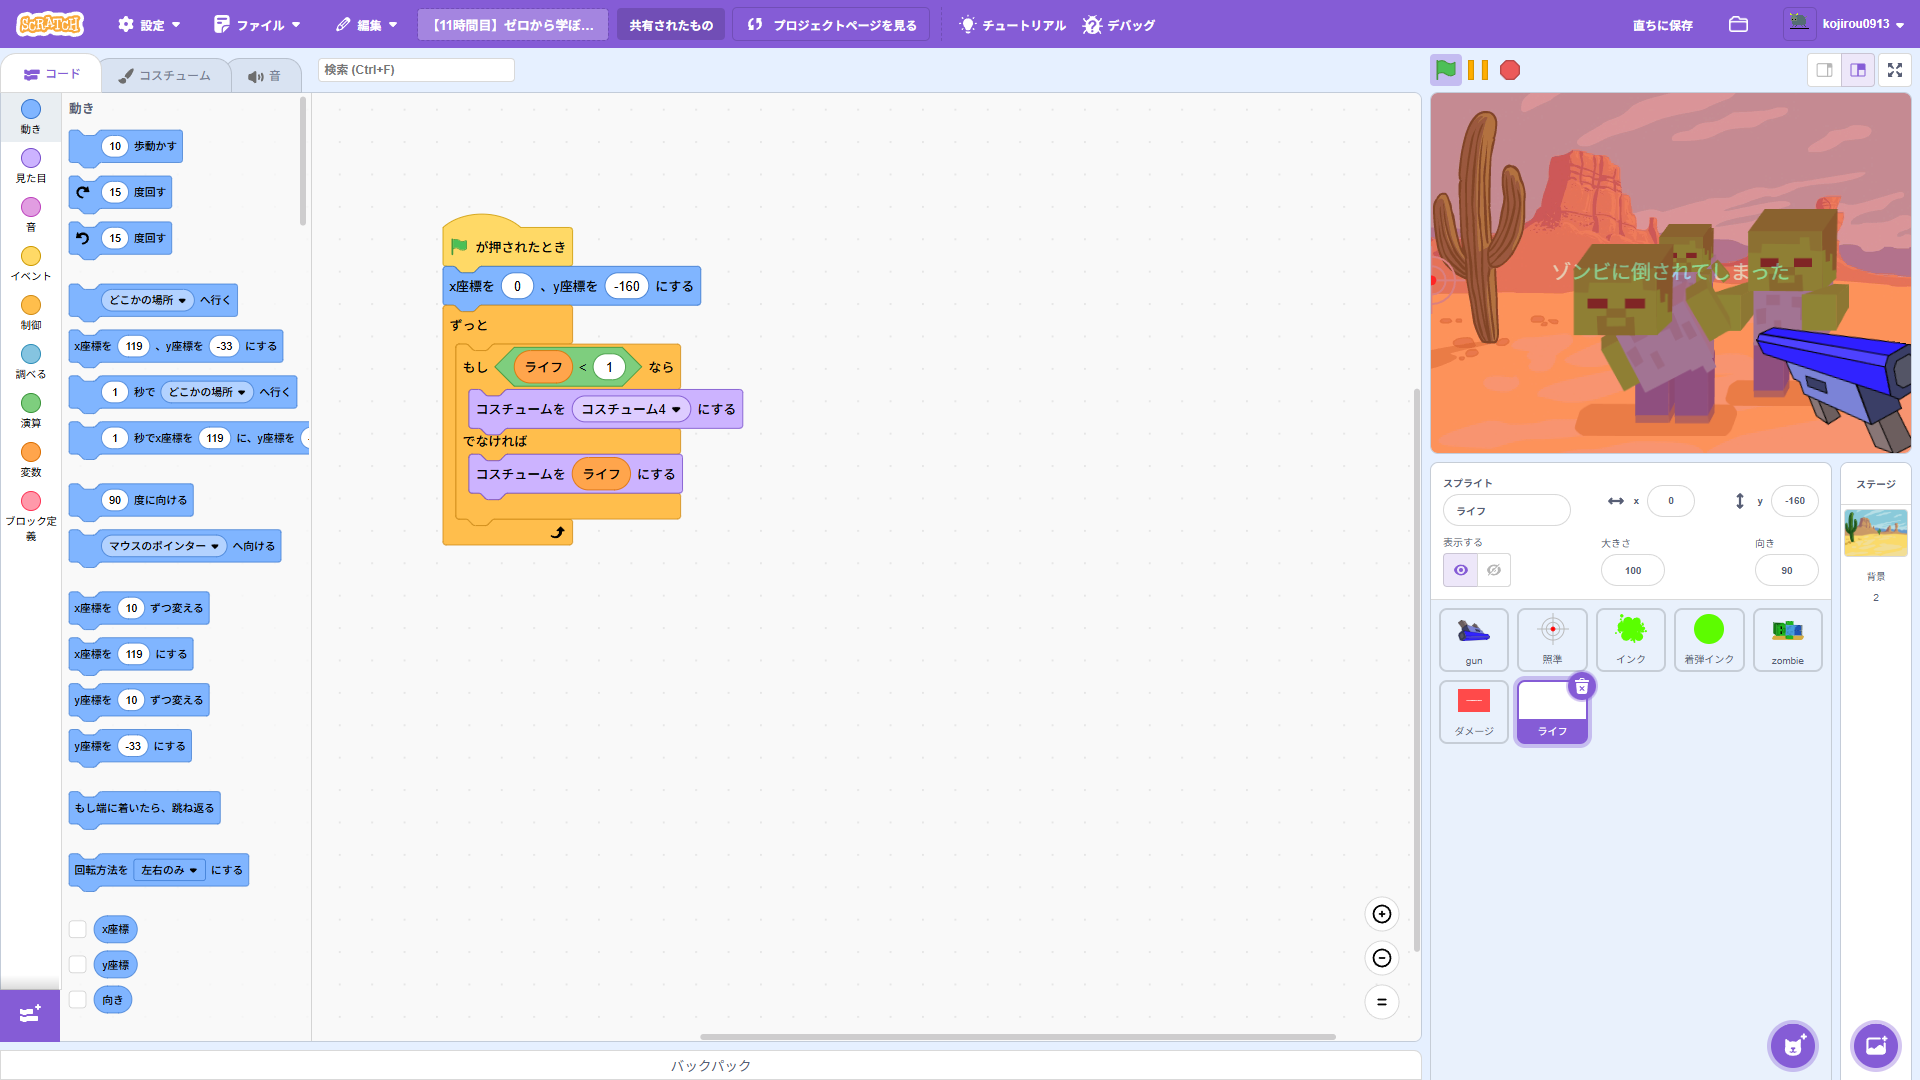Enable the y座標 reporter checkbox
Image resolution: width=1920 pixels, height=1080 pixels.
[x=78, y=965]
